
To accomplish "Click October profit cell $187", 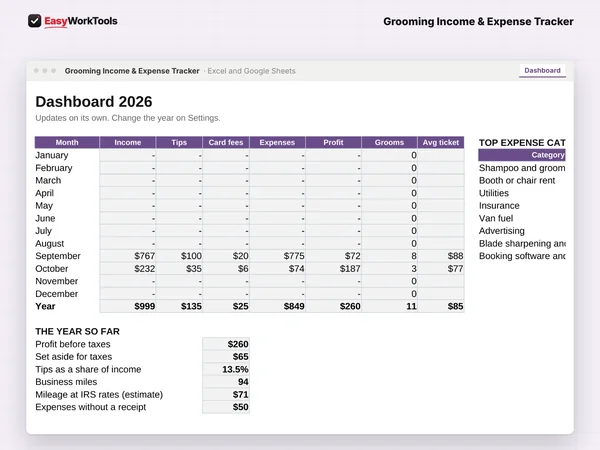I will pos(333,269).
